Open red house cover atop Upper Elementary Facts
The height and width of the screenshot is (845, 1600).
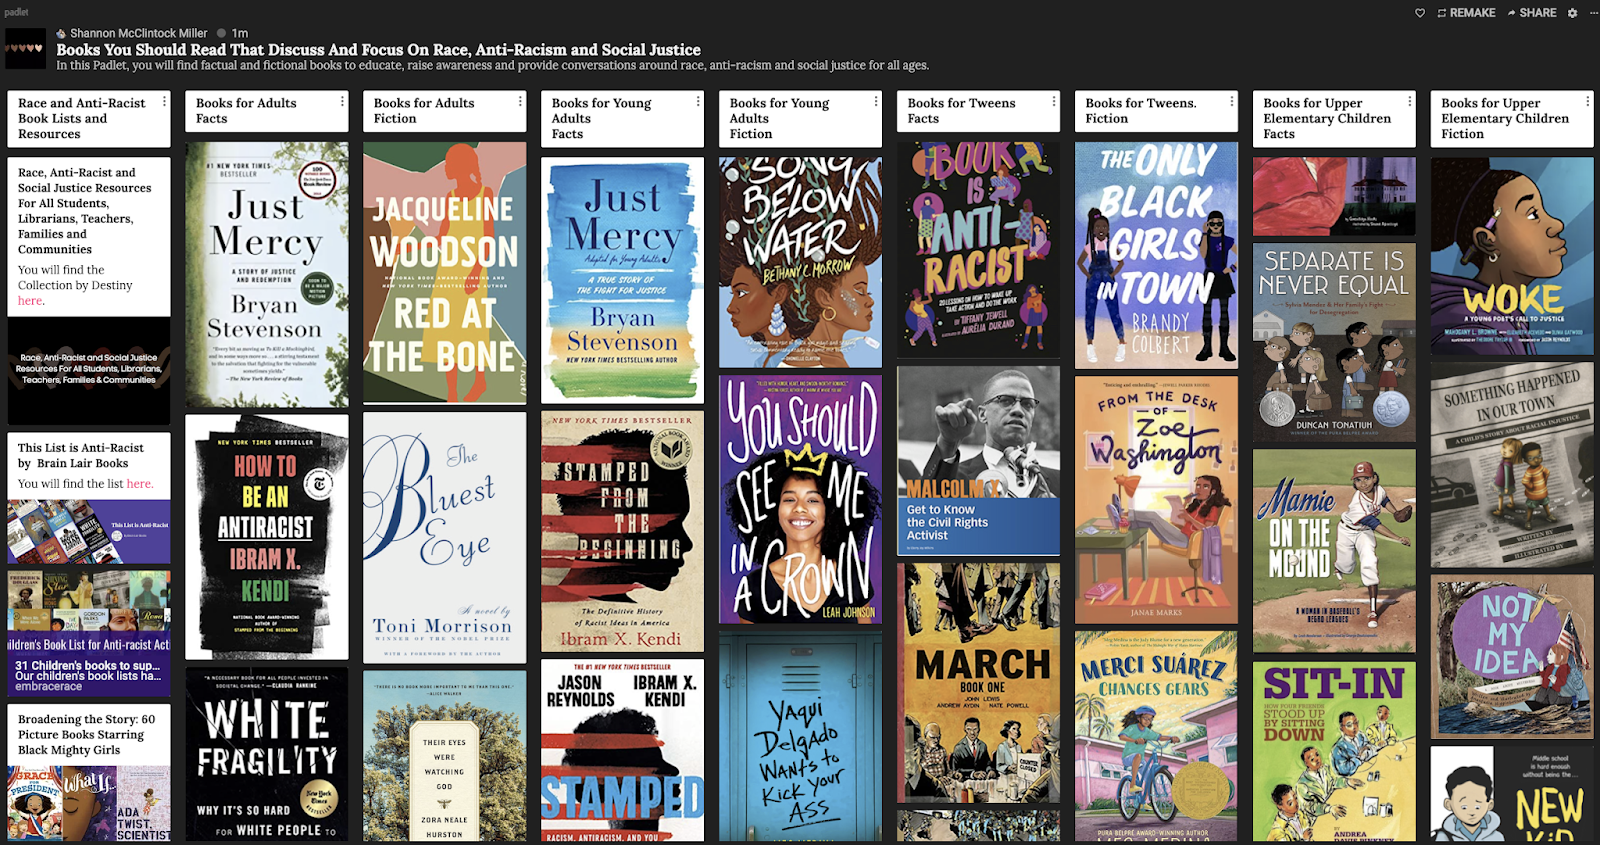1335,196
